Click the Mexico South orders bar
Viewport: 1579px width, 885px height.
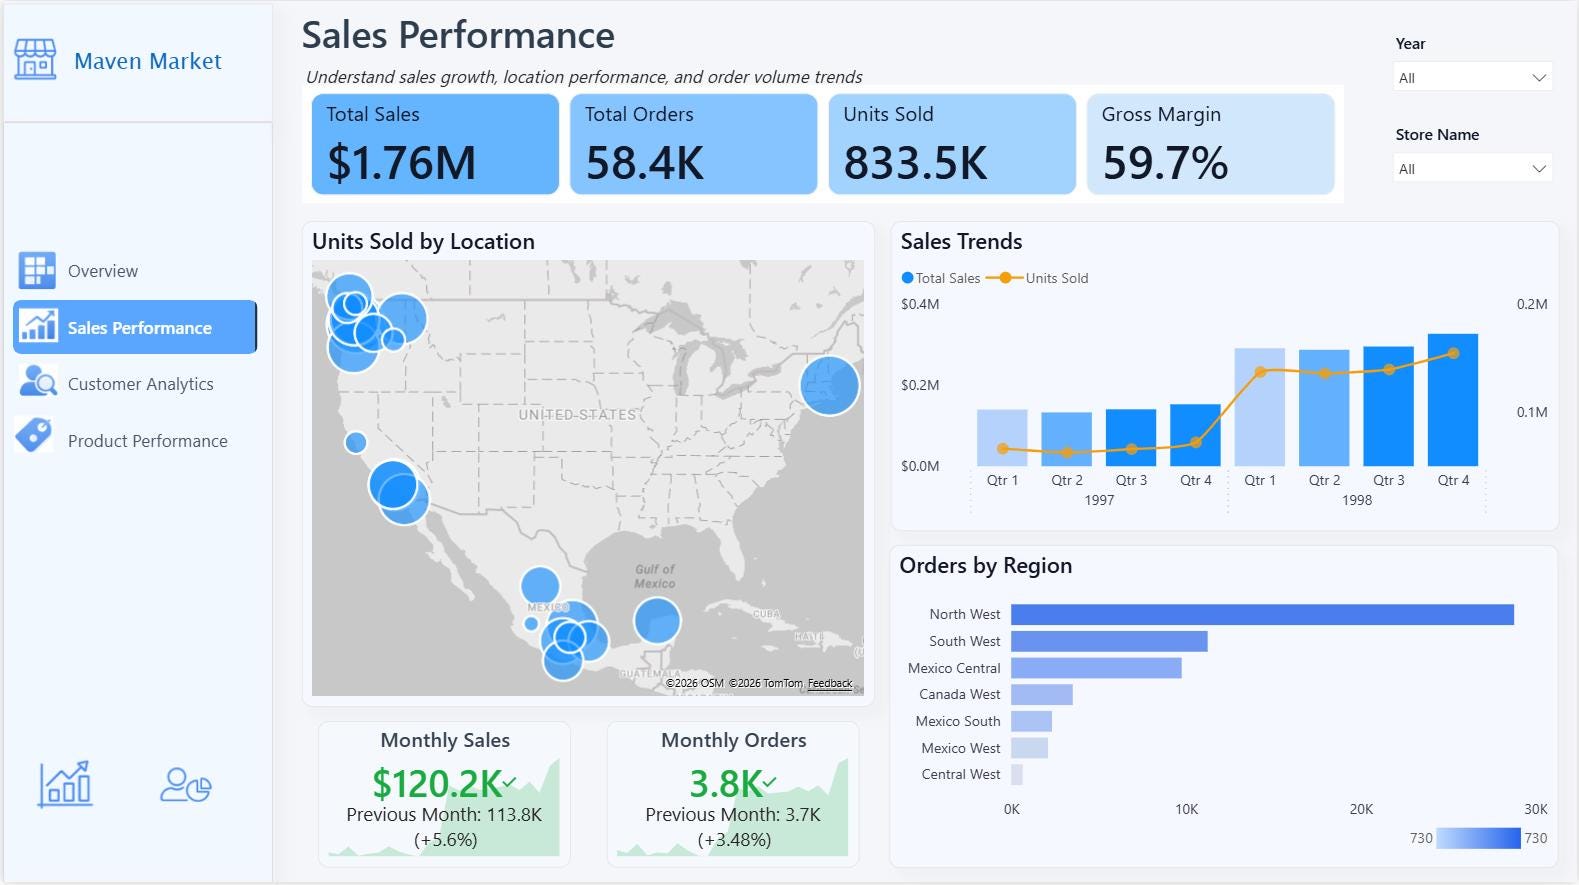coord(1031,721)
